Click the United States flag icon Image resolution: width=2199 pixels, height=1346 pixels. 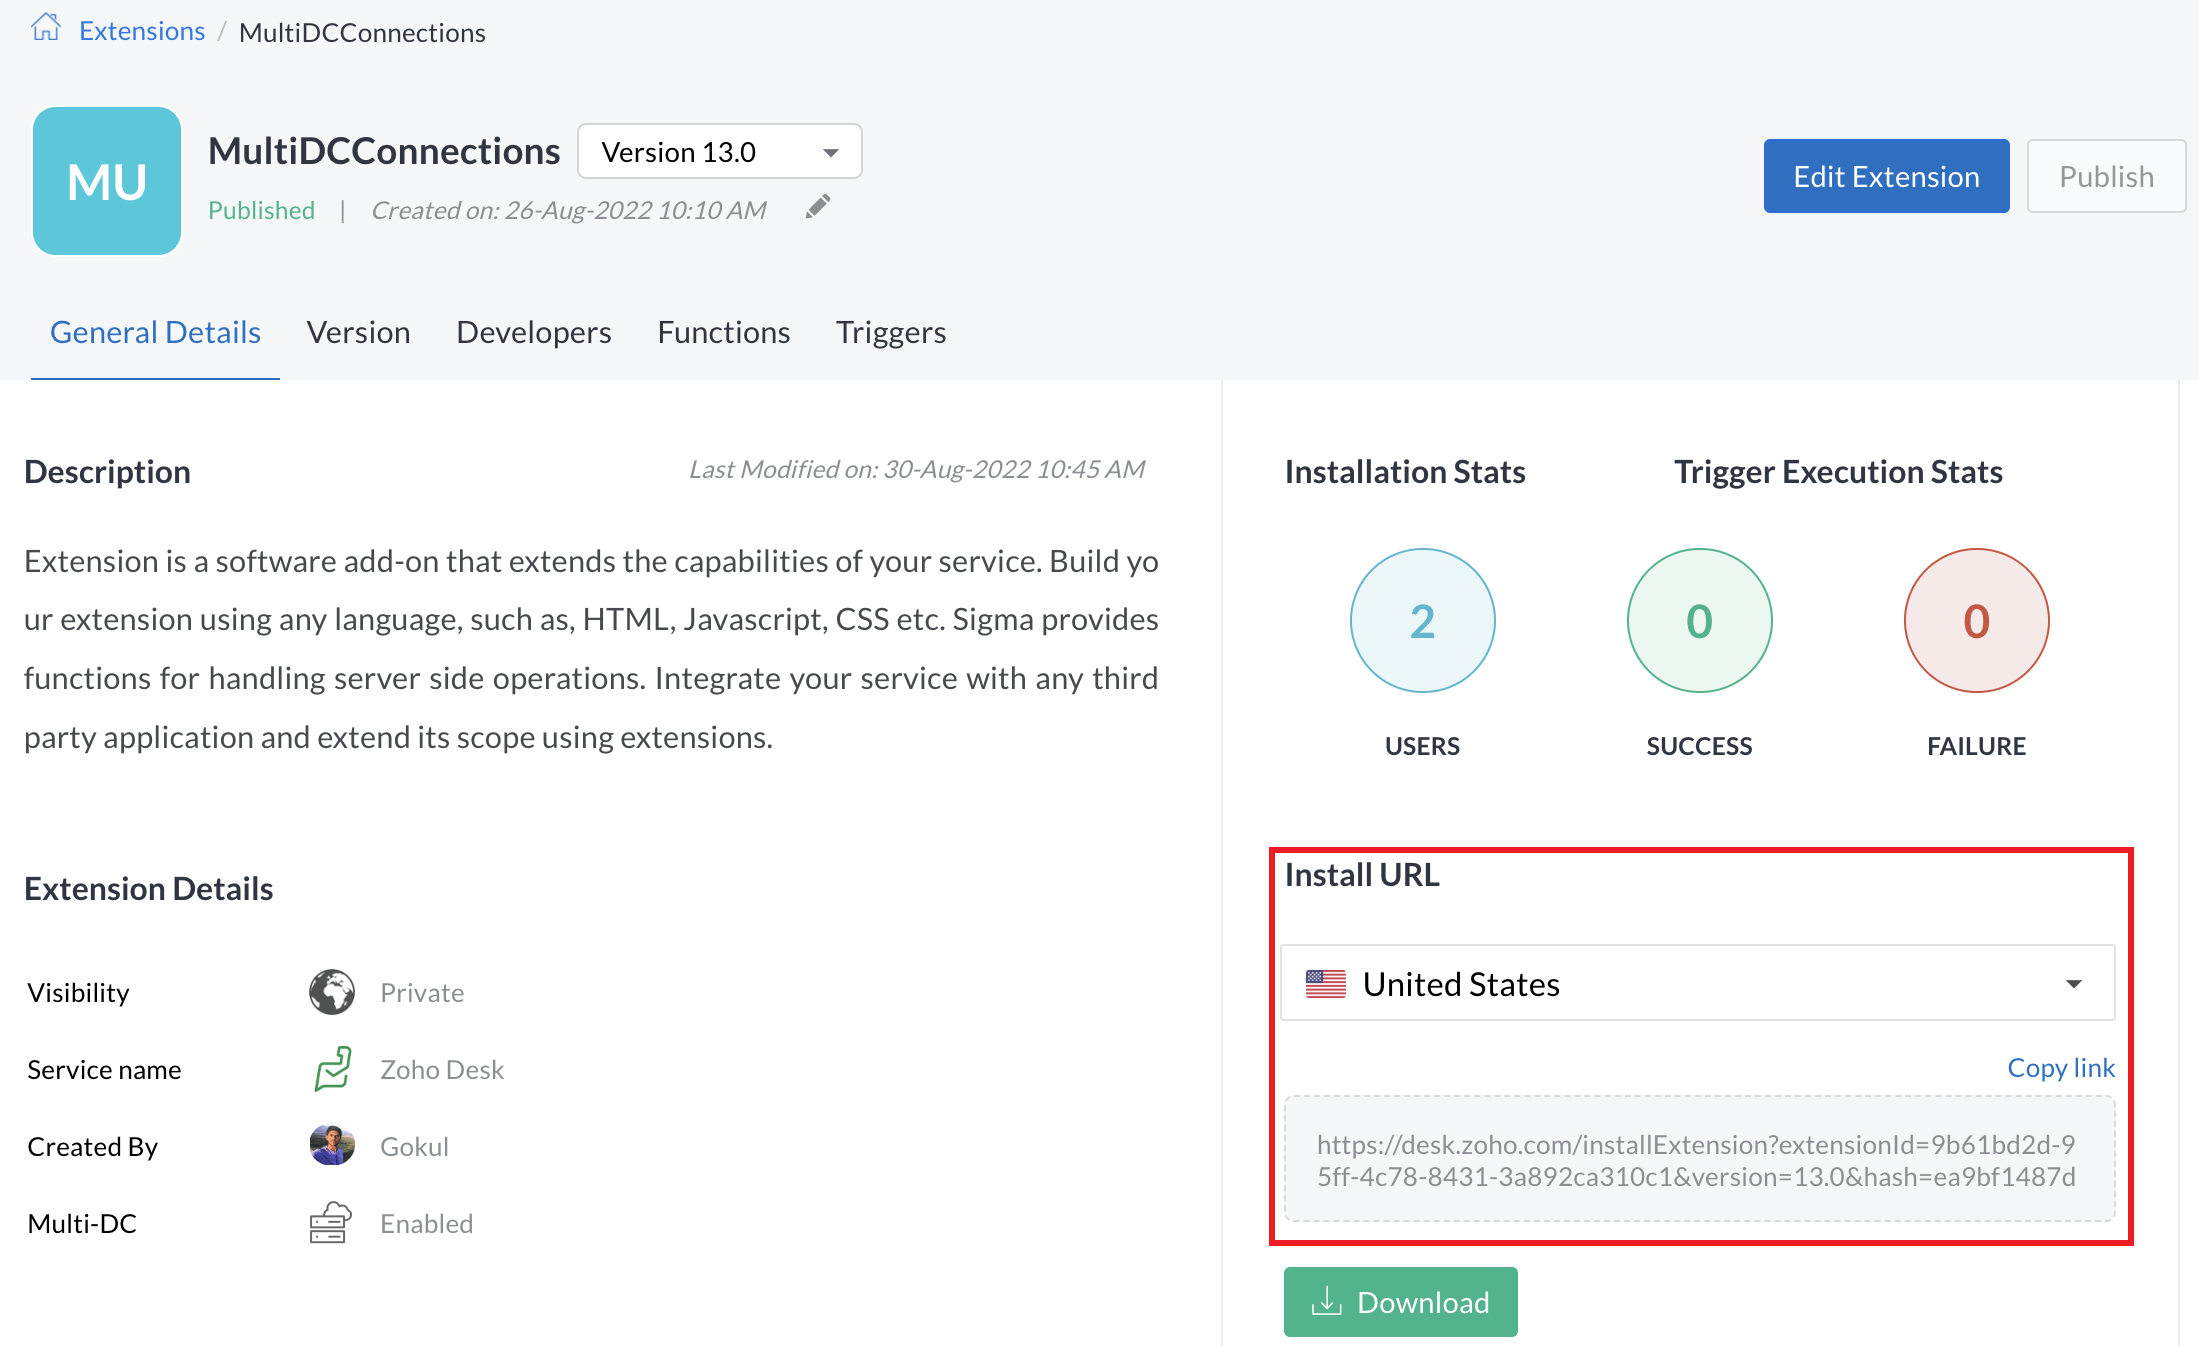coord(1327,983)
